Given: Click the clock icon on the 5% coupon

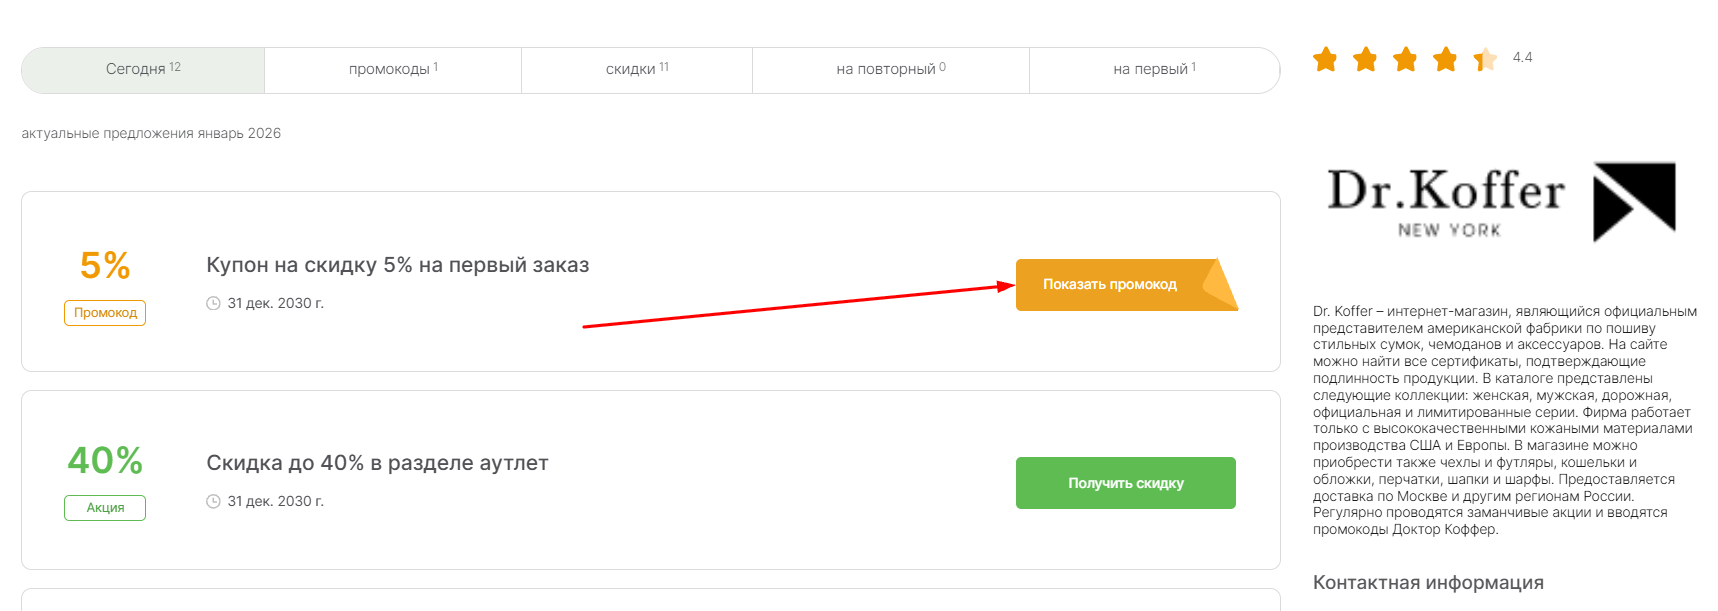Looking at the screenshot, I should point(213,303).
